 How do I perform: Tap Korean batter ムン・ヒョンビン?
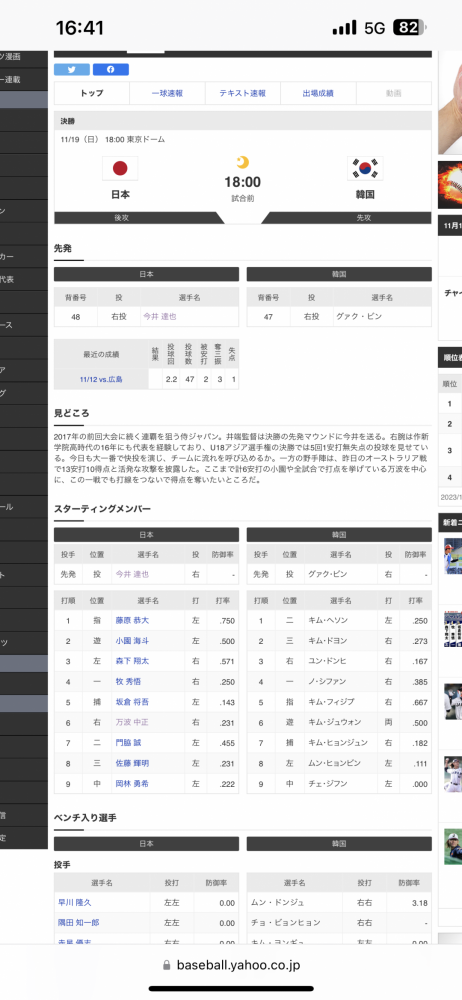click(334, 763)
